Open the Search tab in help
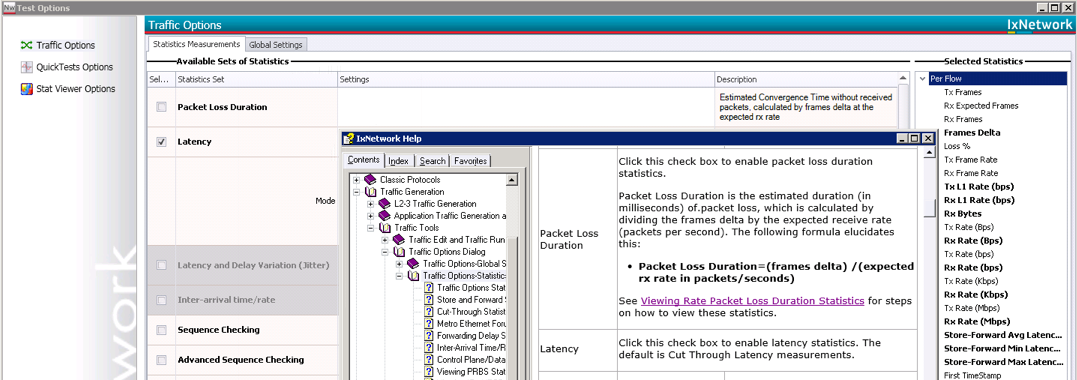Screen dimensions: 1077x380 (x=432, y=161)
